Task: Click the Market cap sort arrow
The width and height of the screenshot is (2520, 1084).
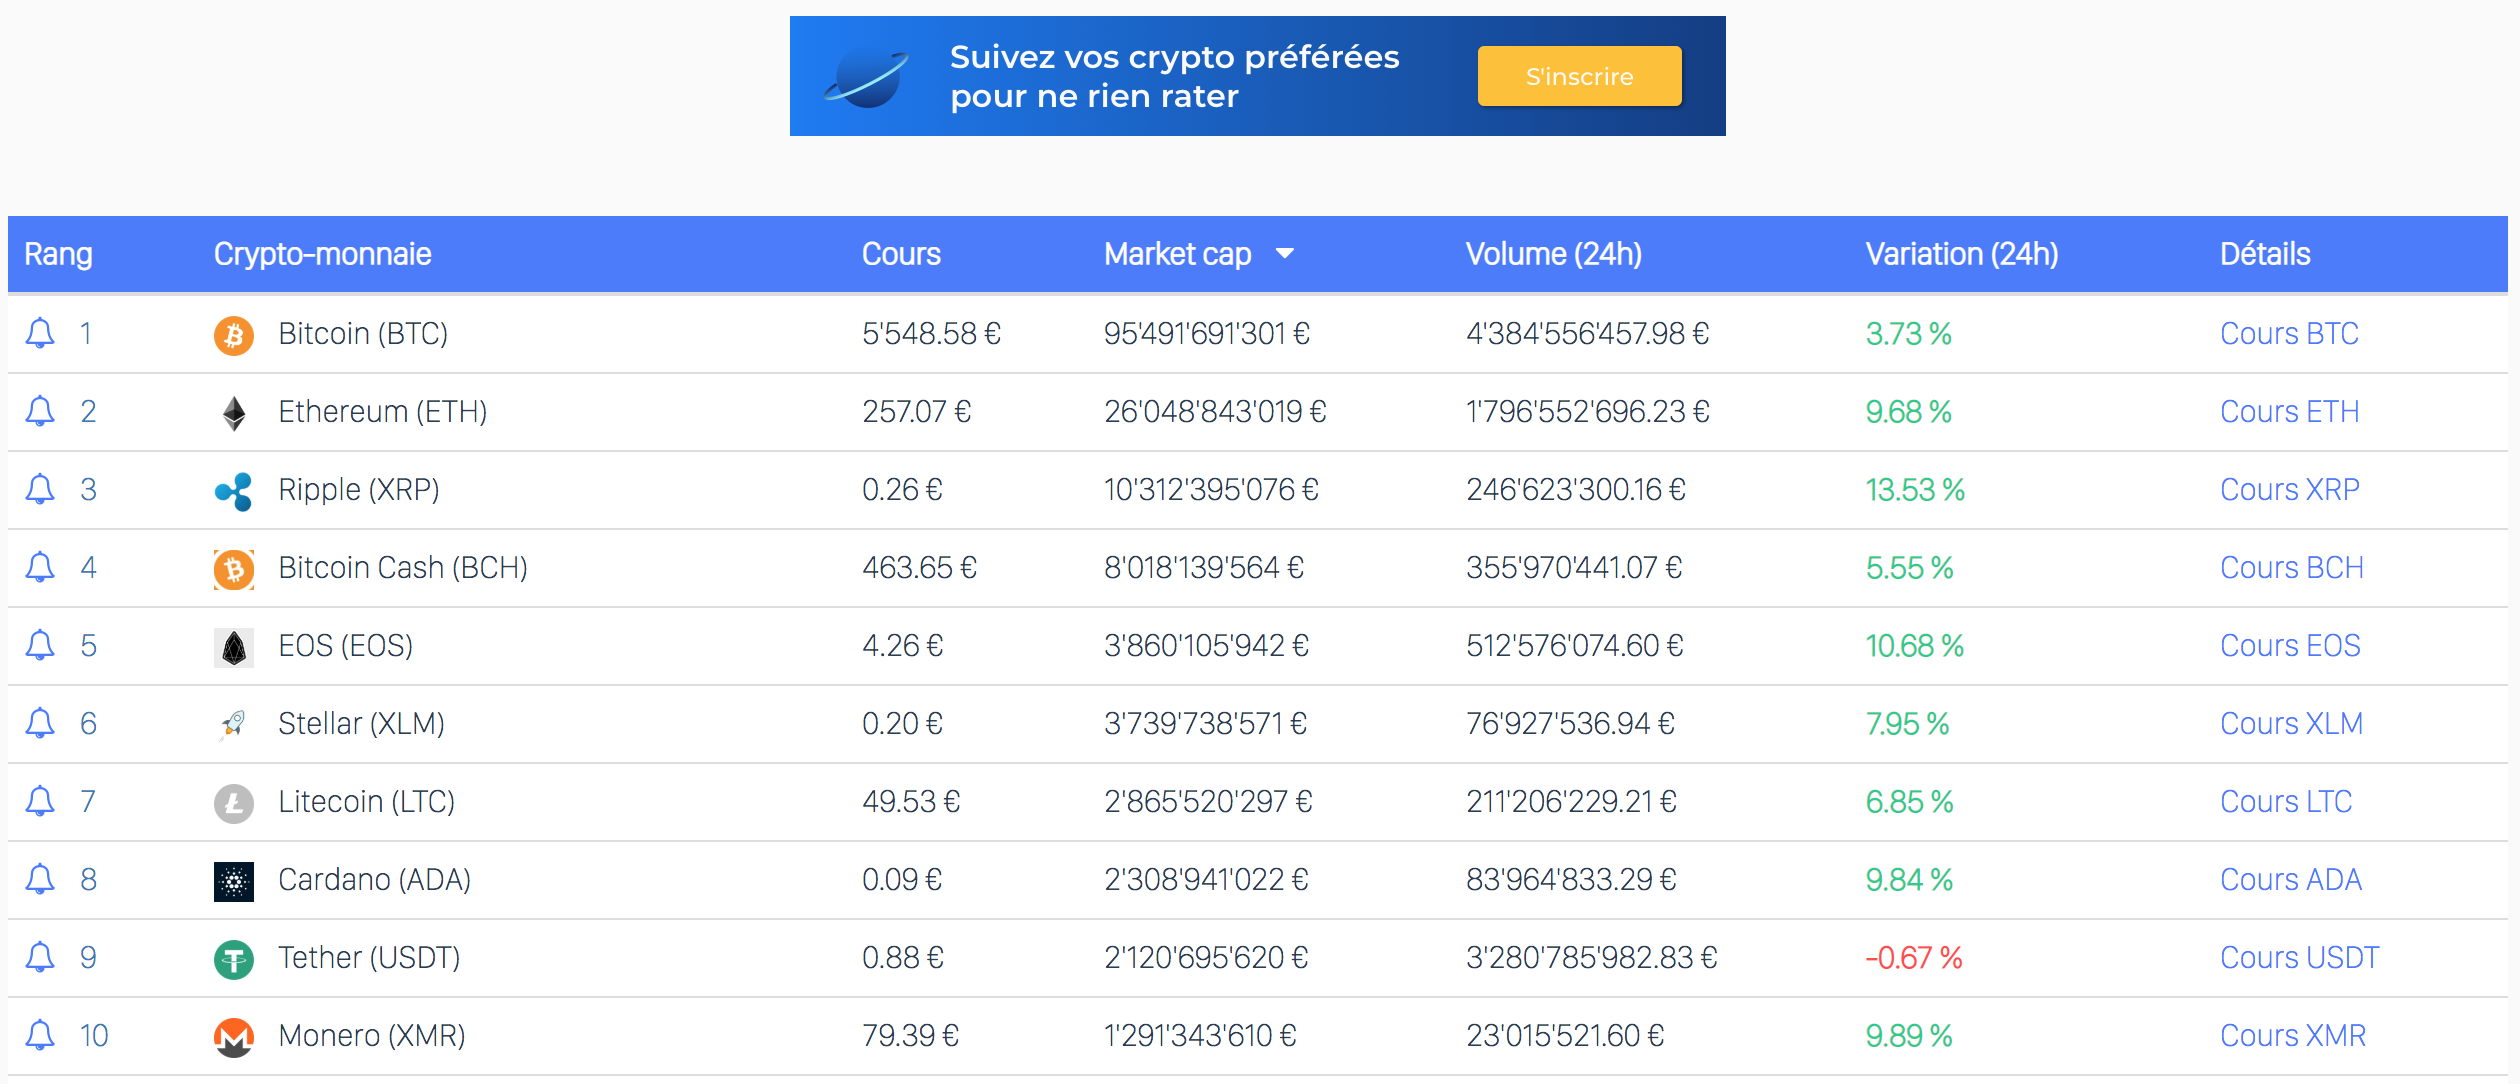Action: pos(1285,254)
